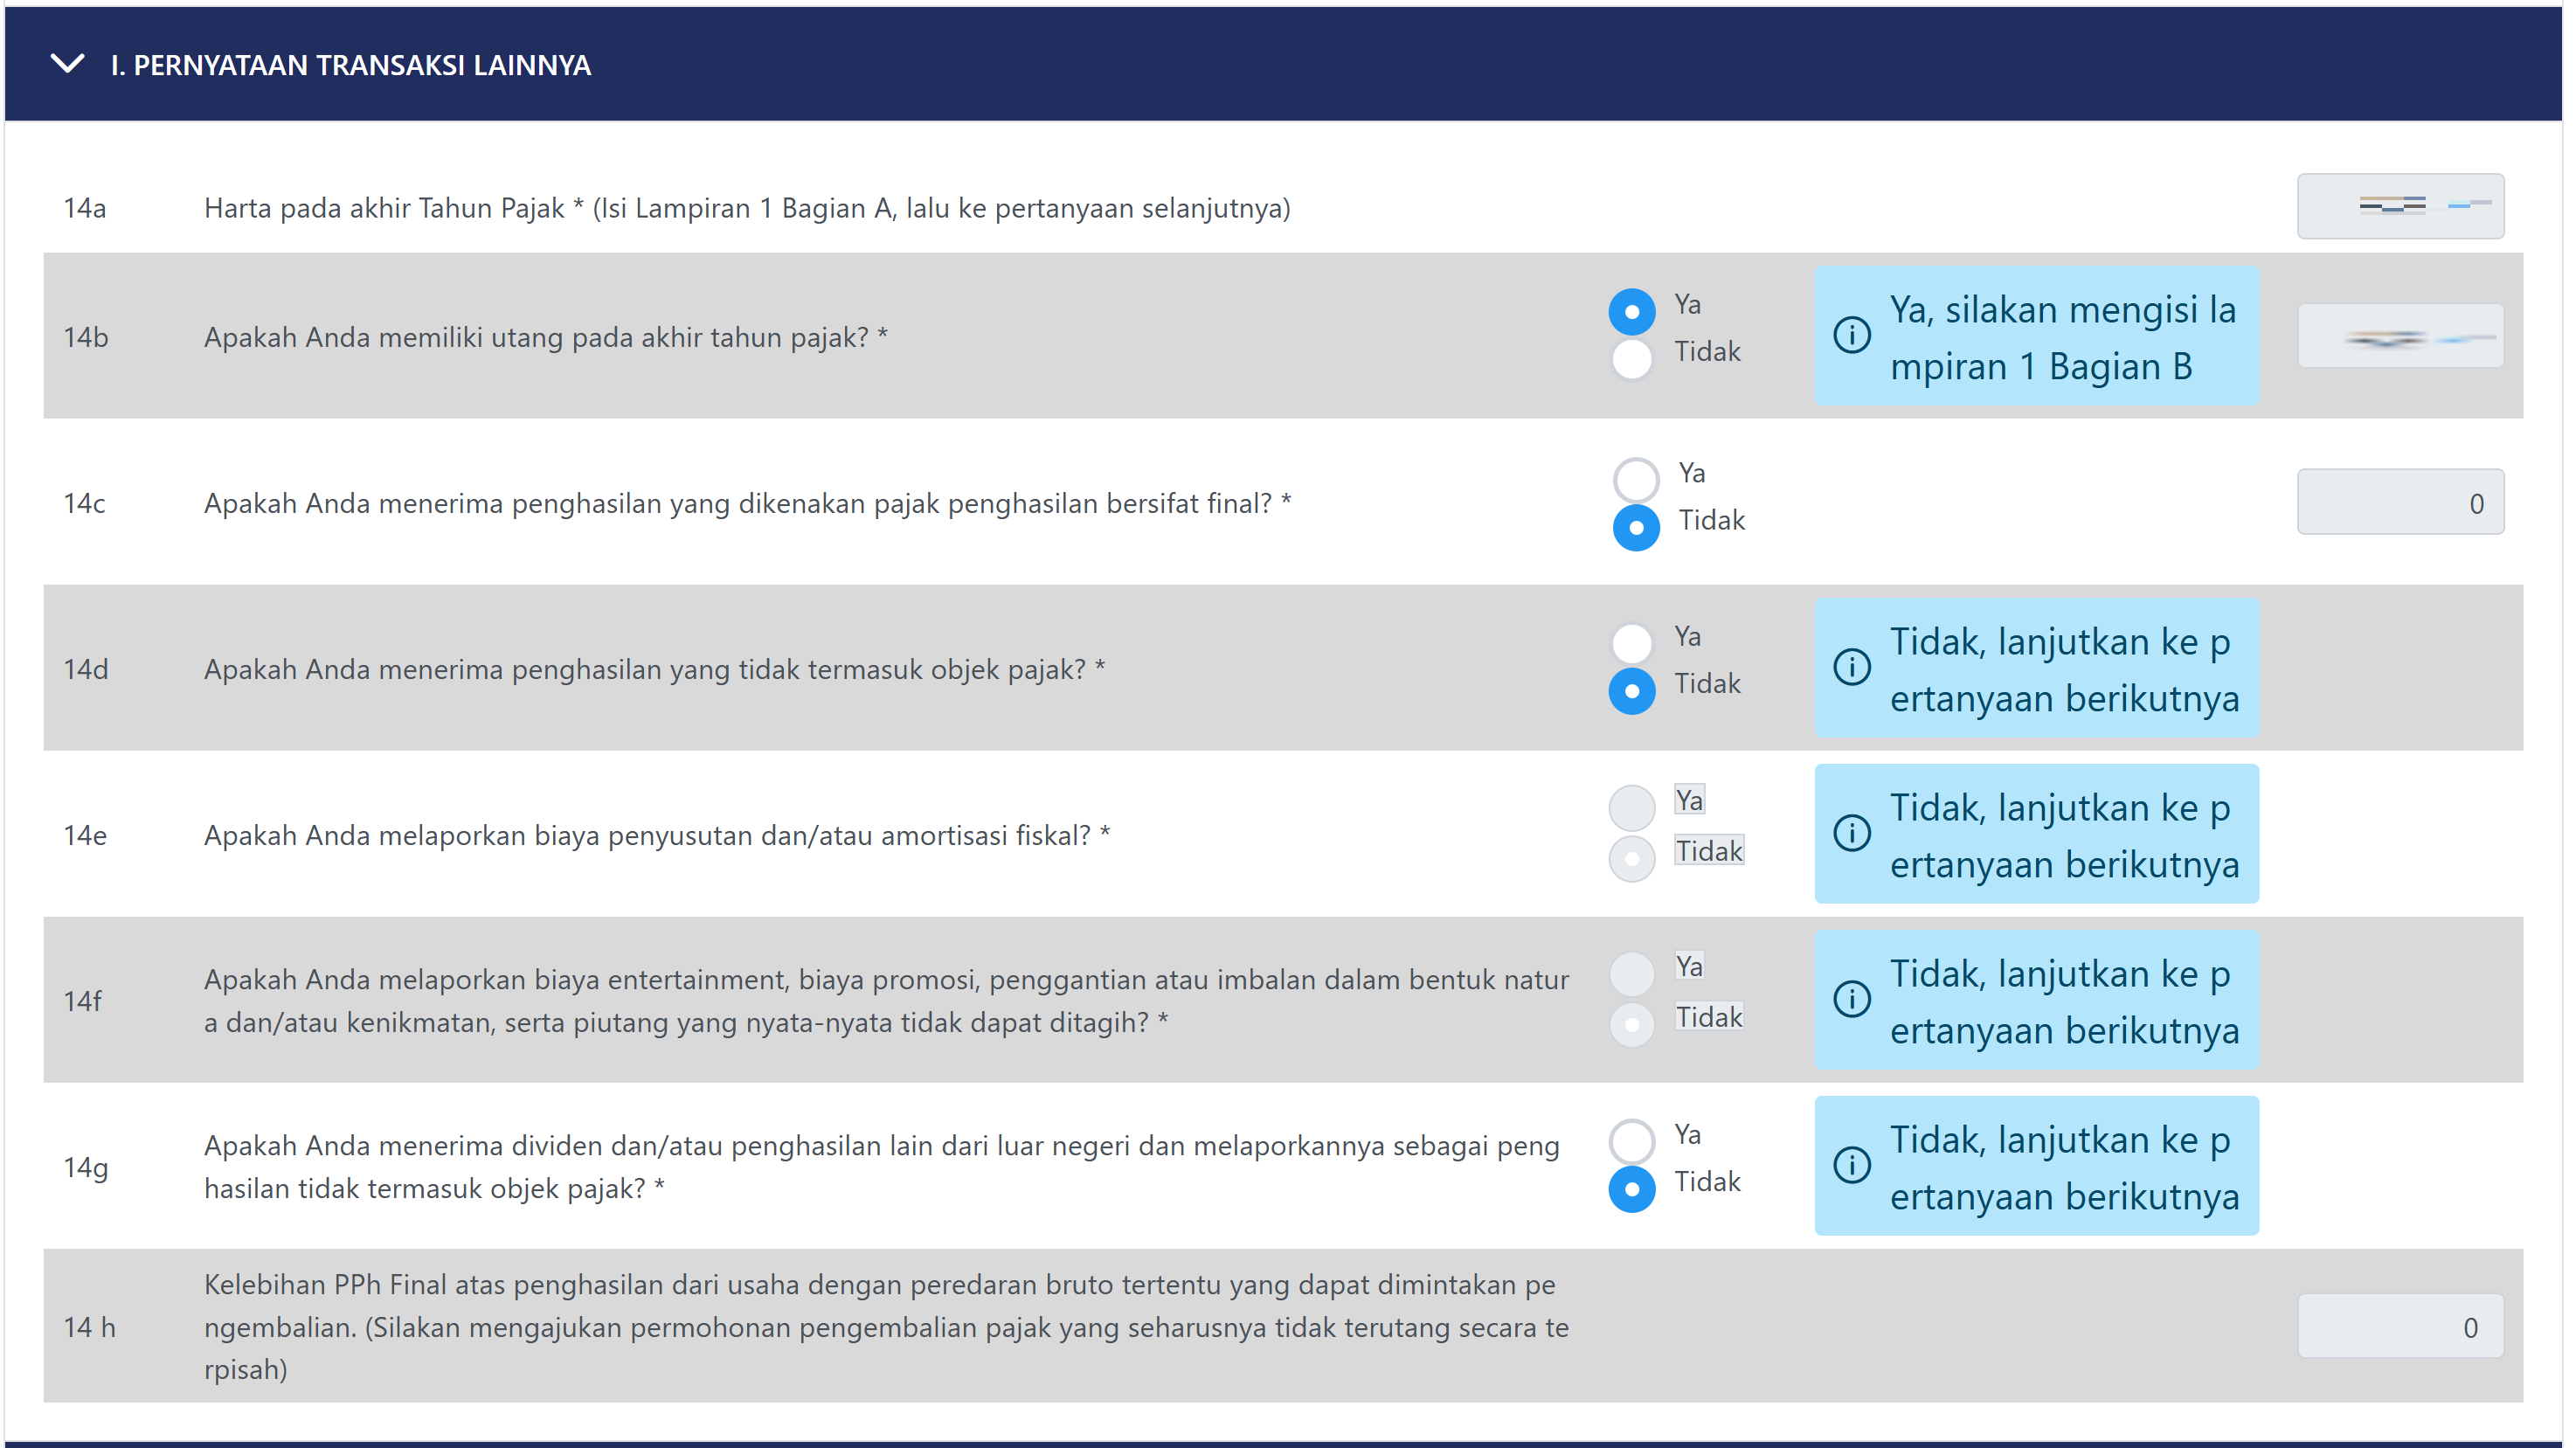The height and width of the screenshot is (1448, 2576).
Task: Click info icon in row 14b message
Action: pyautogui.click(x=1851, y=335)
